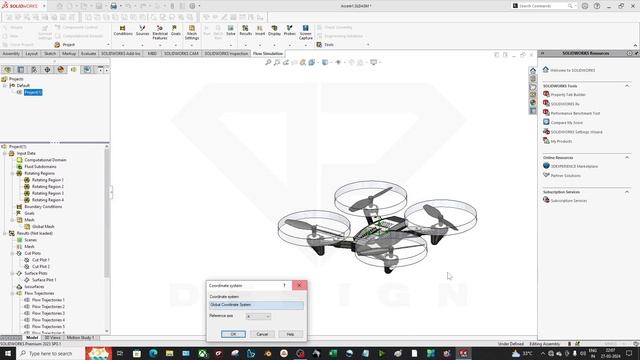Screen dimensions: 640x360
Task: Select Surface Plot 1 tree item
Action: tap(44, 280)
